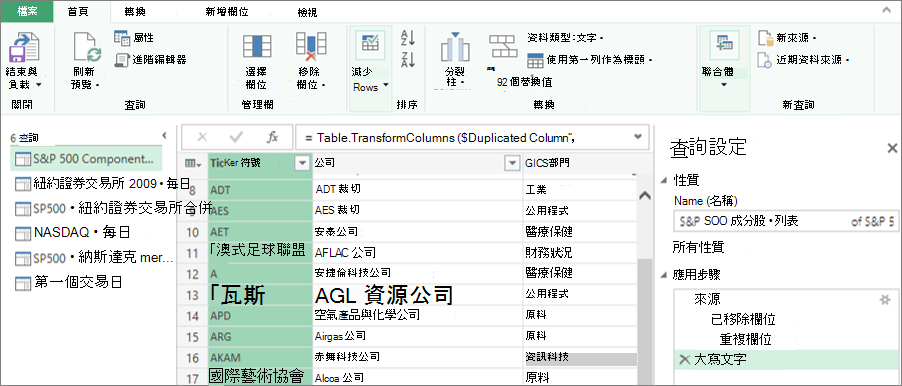Open the 減少 Rows dropdown arrow
902x386 pixels.
click(x=385, y=85)
